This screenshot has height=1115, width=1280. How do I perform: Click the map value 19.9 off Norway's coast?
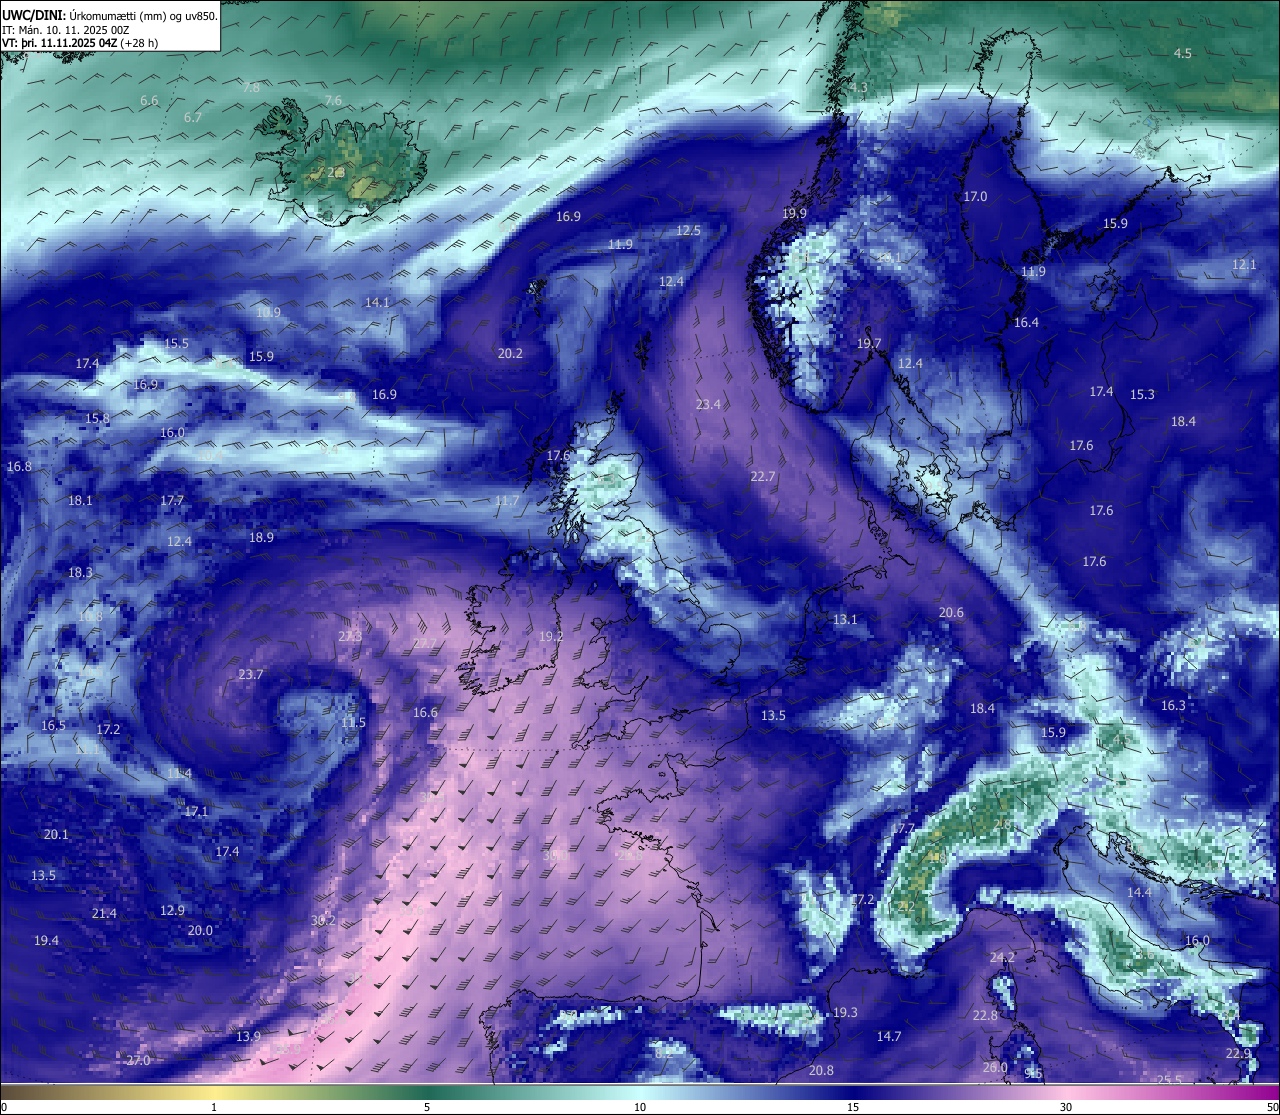(x=794, y=213)
